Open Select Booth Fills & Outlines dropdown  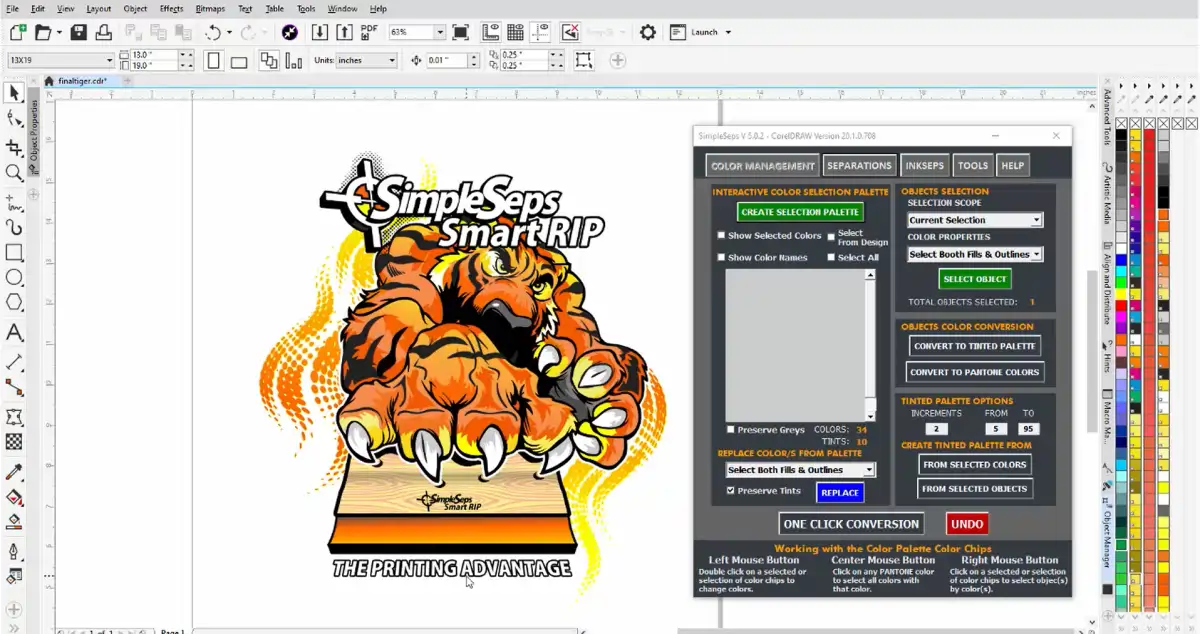[975, 254]
